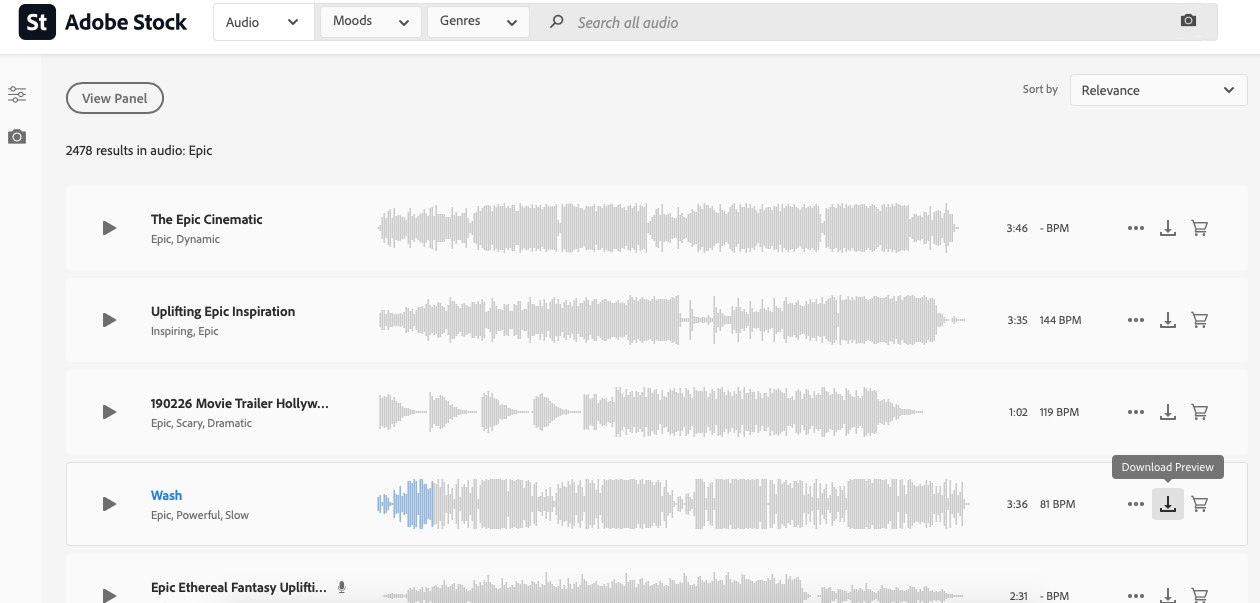The width and height of the screenshot is (1260, 603).
Task: Open Epic Ethereal Fantasy Uplifti... title
Action: coord(239,587)
